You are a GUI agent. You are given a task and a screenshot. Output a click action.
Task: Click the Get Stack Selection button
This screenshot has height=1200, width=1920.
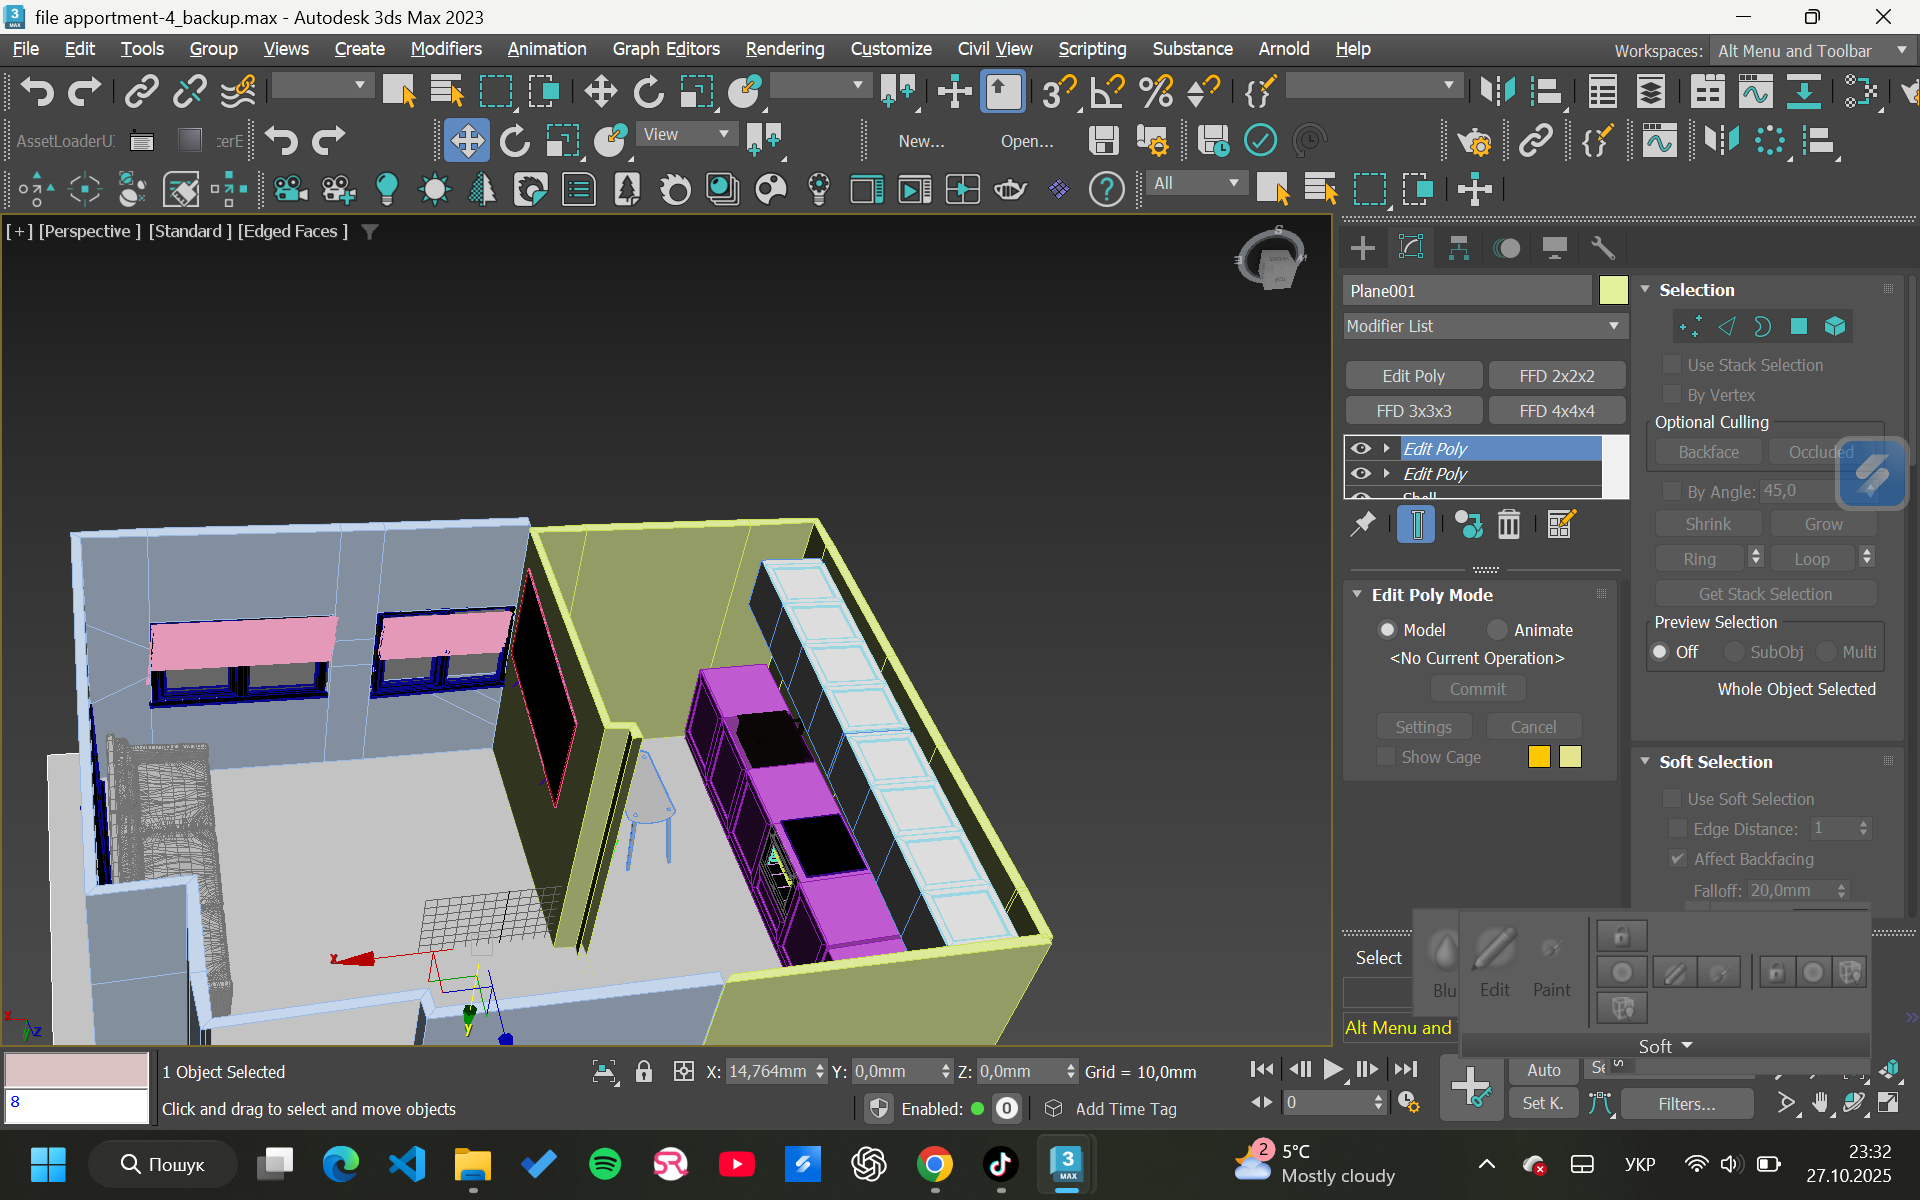coord(1765,594)
